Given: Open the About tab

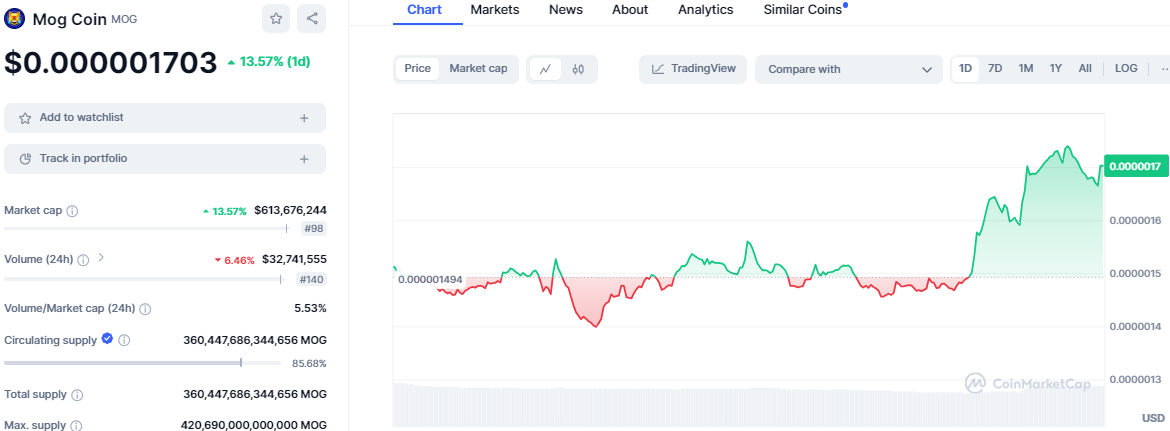Looking at the screenshot, I should (x=630, y=10).
